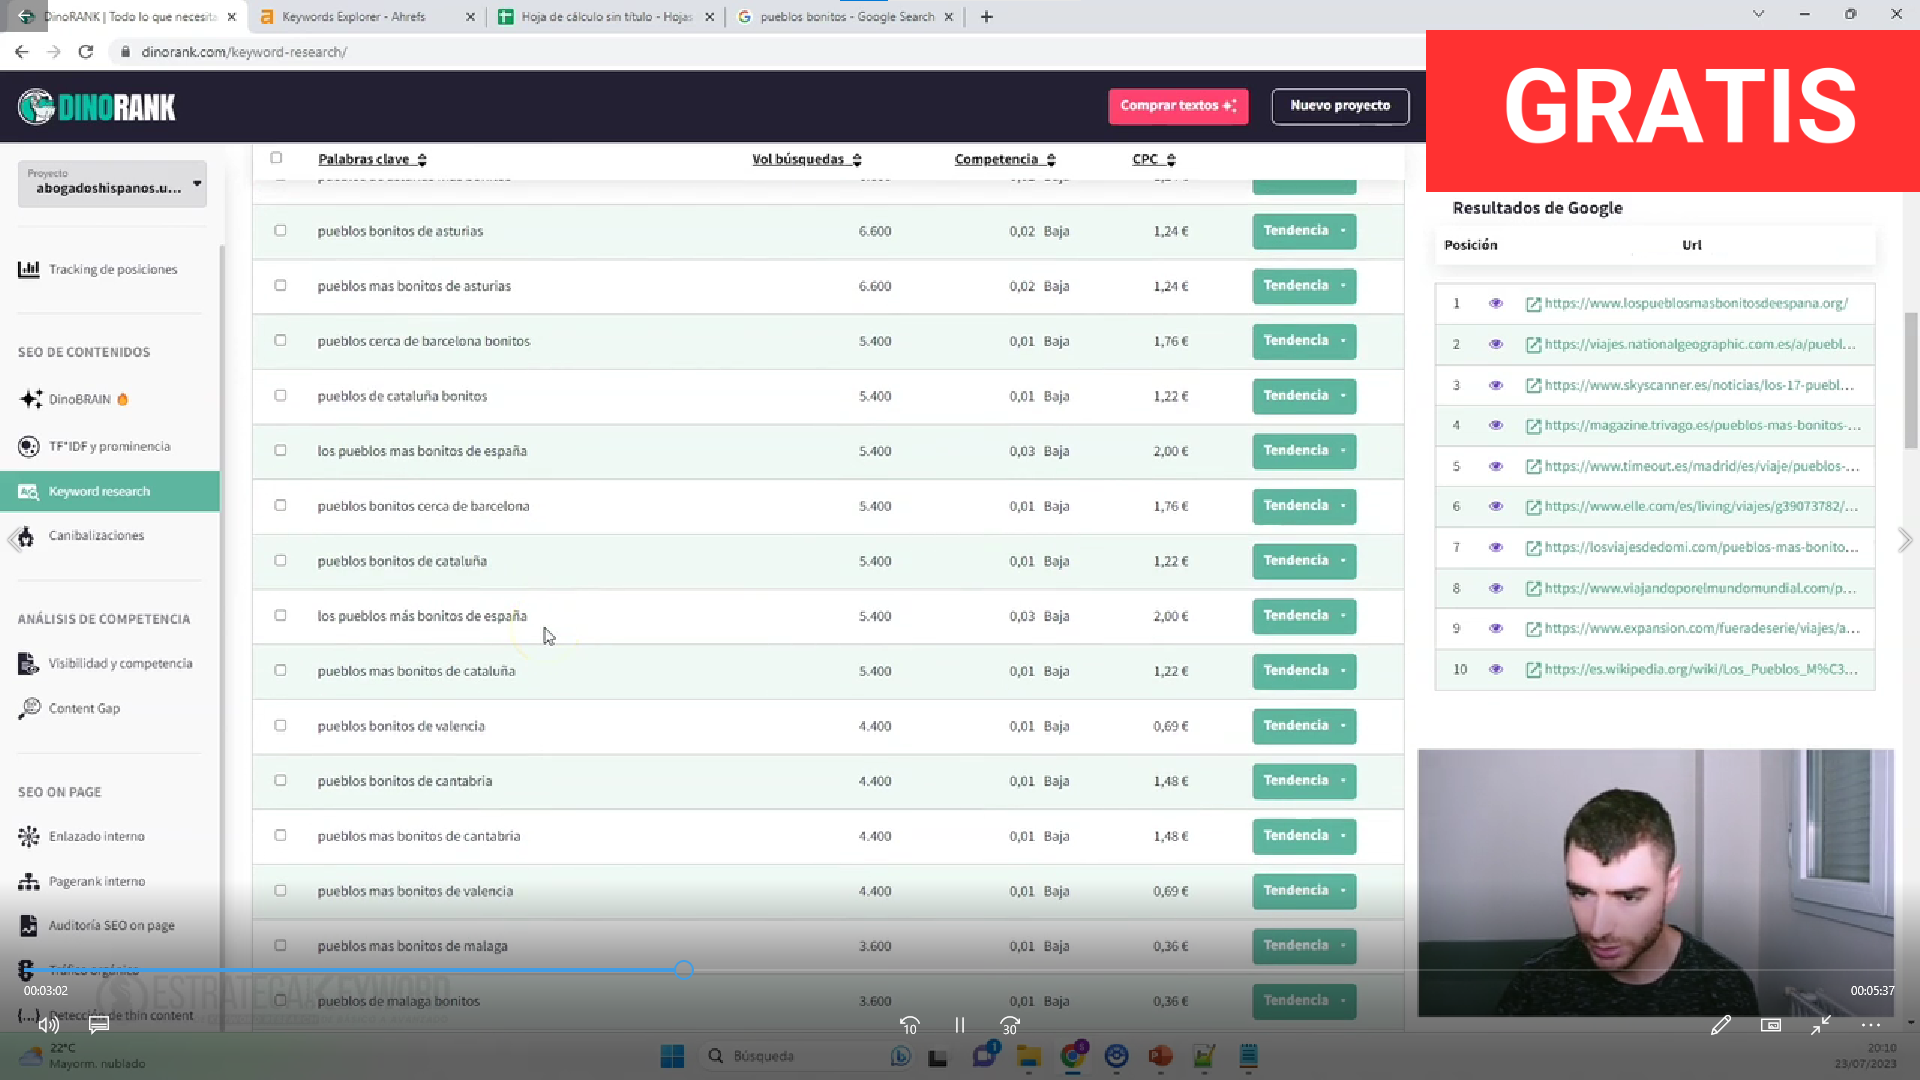
Task: Toggle captions icon in player
Action: point(98,1025)
